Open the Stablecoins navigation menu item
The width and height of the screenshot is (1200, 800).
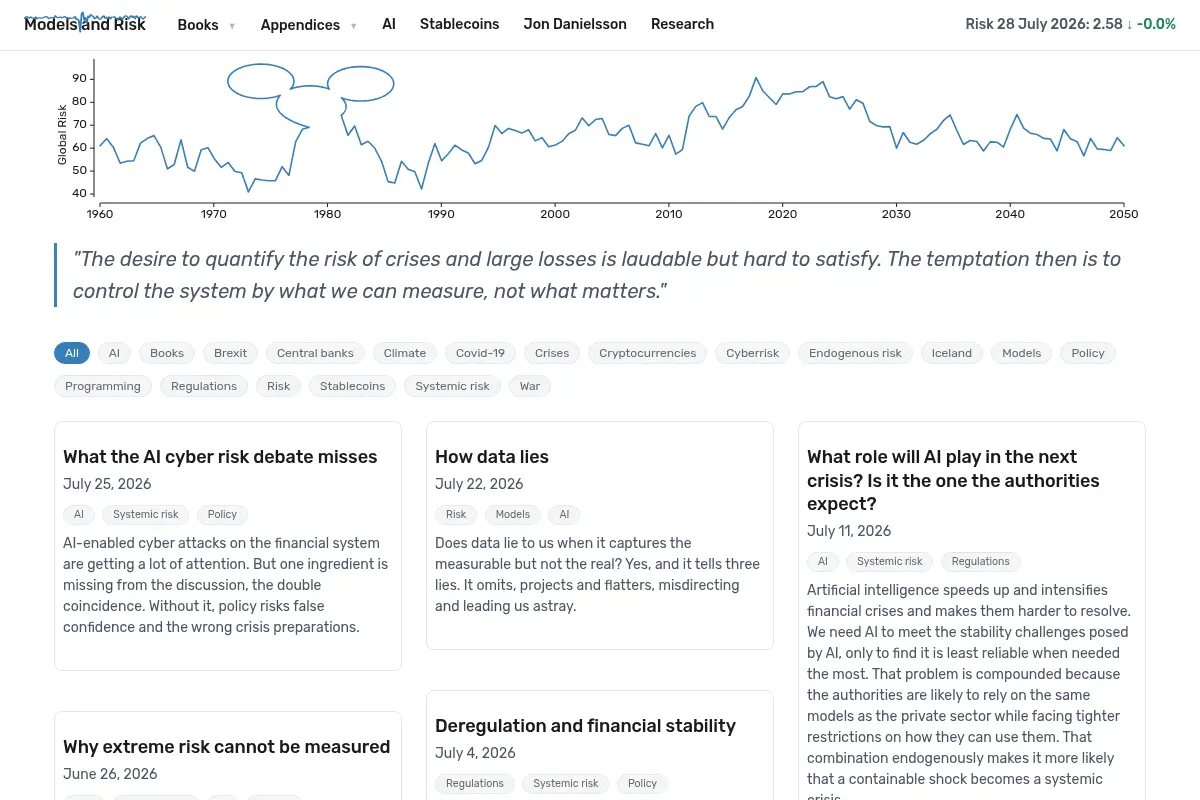click(459, 24)
